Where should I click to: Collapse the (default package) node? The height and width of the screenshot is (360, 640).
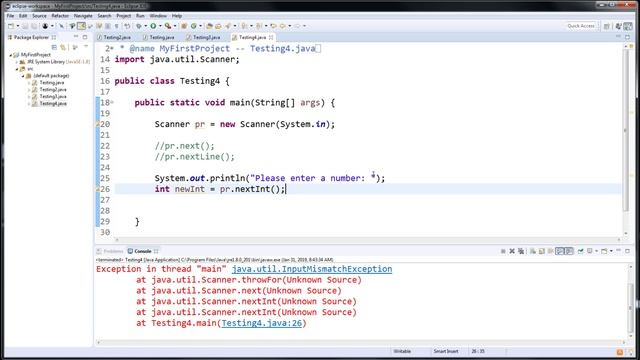(23, 76)
